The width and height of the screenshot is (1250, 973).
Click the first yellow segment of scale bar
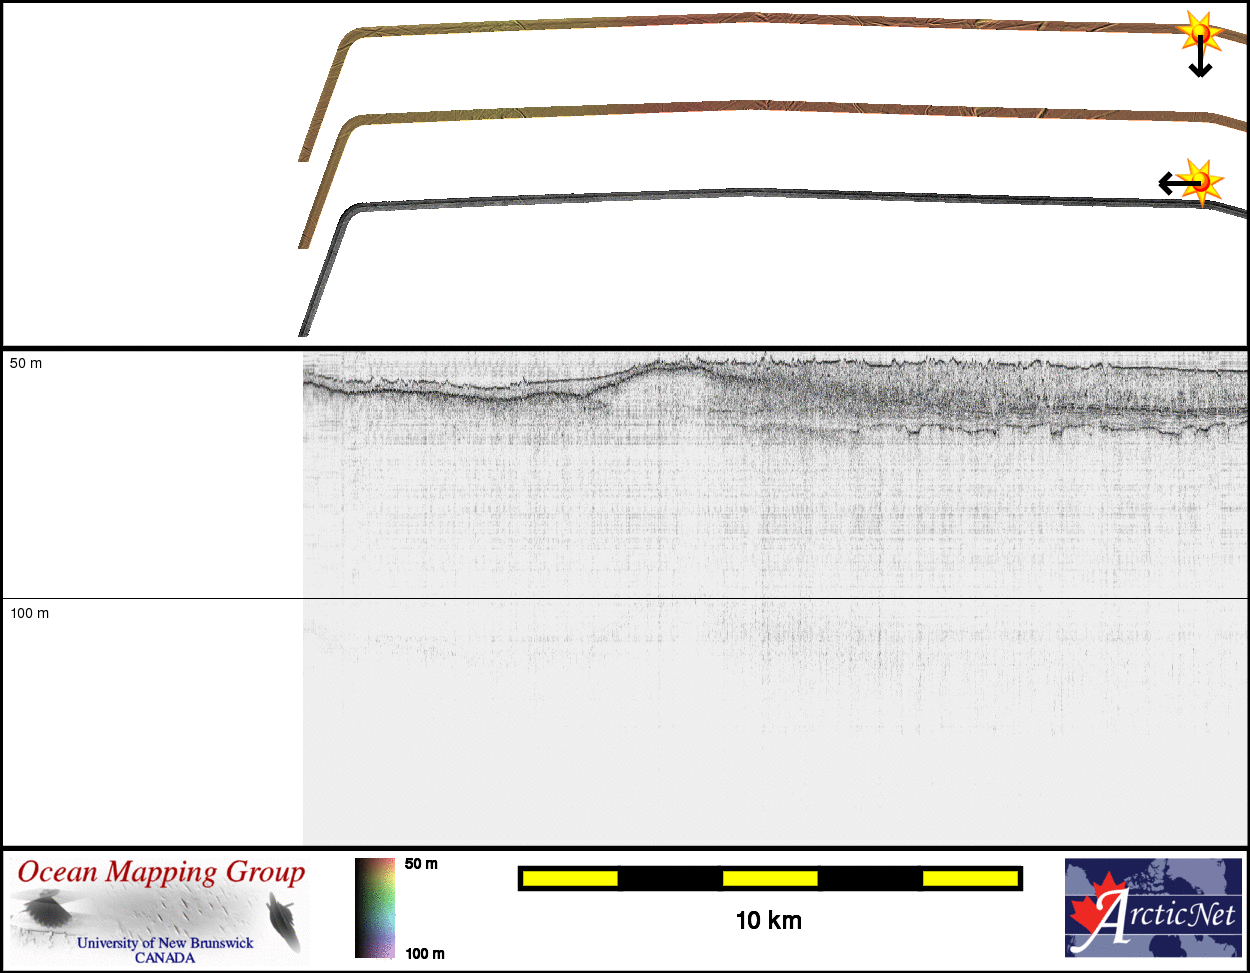click(570, 878)
